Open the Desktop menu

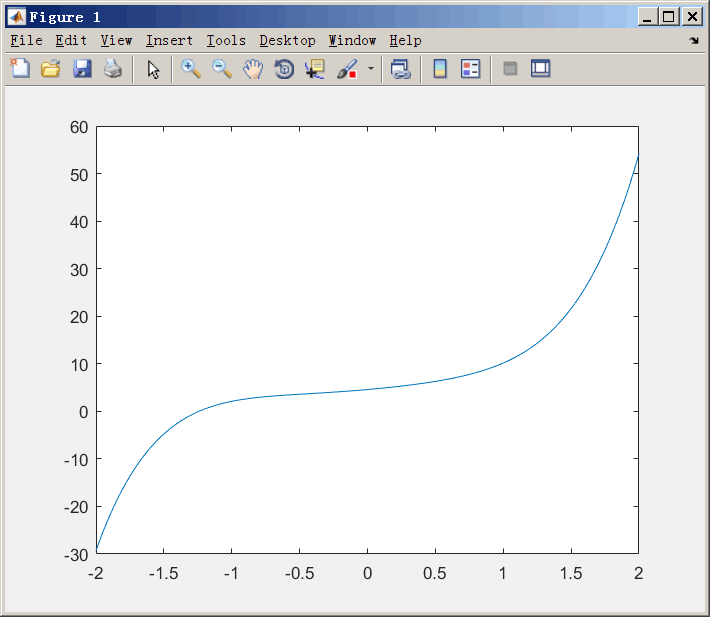click(288, 41)
